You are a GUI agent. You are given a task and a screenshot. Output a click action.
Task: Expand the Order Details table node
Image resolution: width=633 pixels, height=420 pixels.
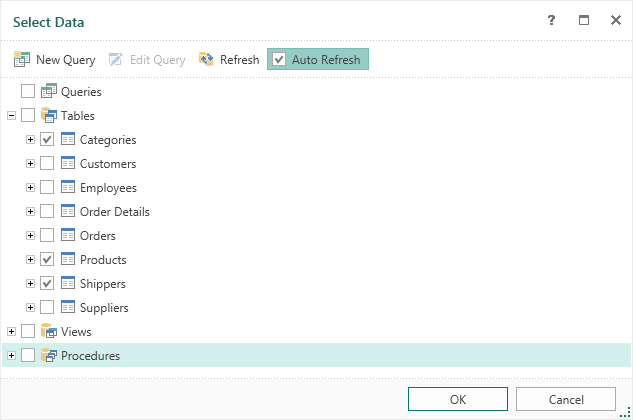[x=31, y=212]
